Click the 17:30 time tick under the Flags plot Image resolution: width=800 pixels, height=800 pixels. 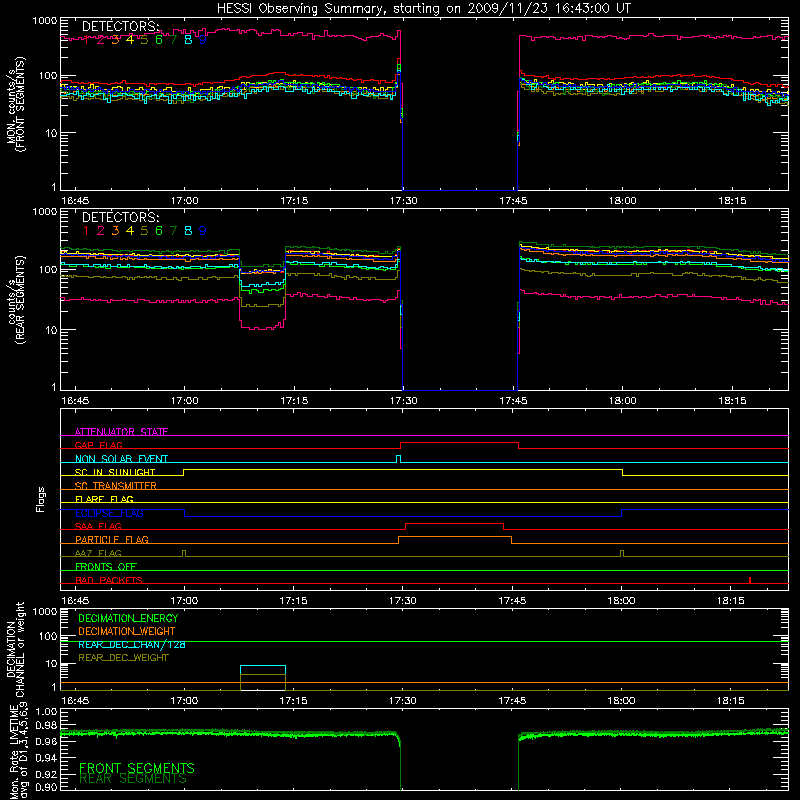click(x=403, y=601)
